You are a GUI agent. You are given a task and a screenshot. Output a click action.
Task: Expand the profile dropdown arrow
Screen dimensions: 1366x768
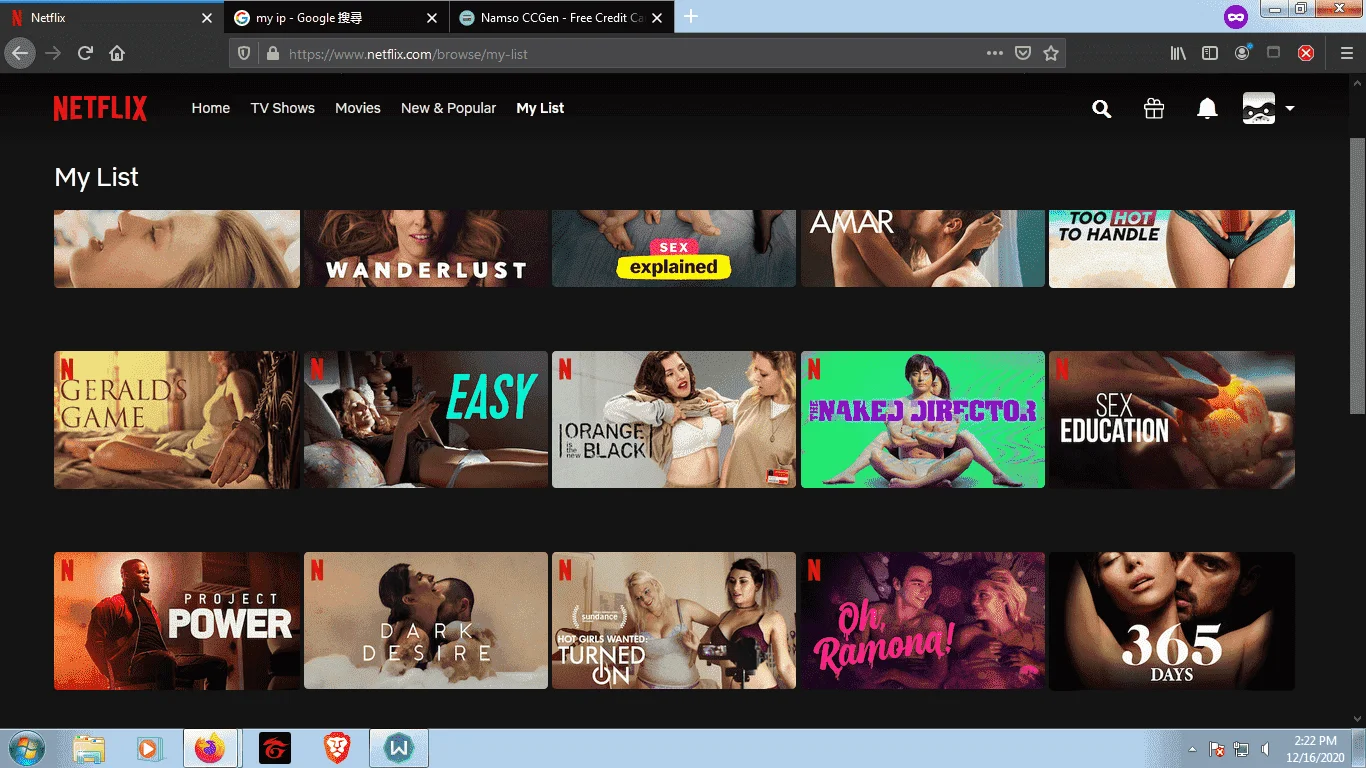tap(1290, 108)
